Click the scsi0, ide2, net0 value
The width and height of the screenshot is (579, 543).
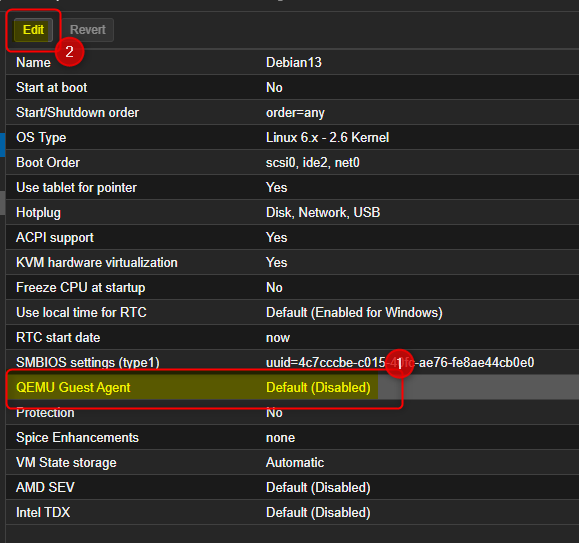pyautogui.click(x=312, y=163)
